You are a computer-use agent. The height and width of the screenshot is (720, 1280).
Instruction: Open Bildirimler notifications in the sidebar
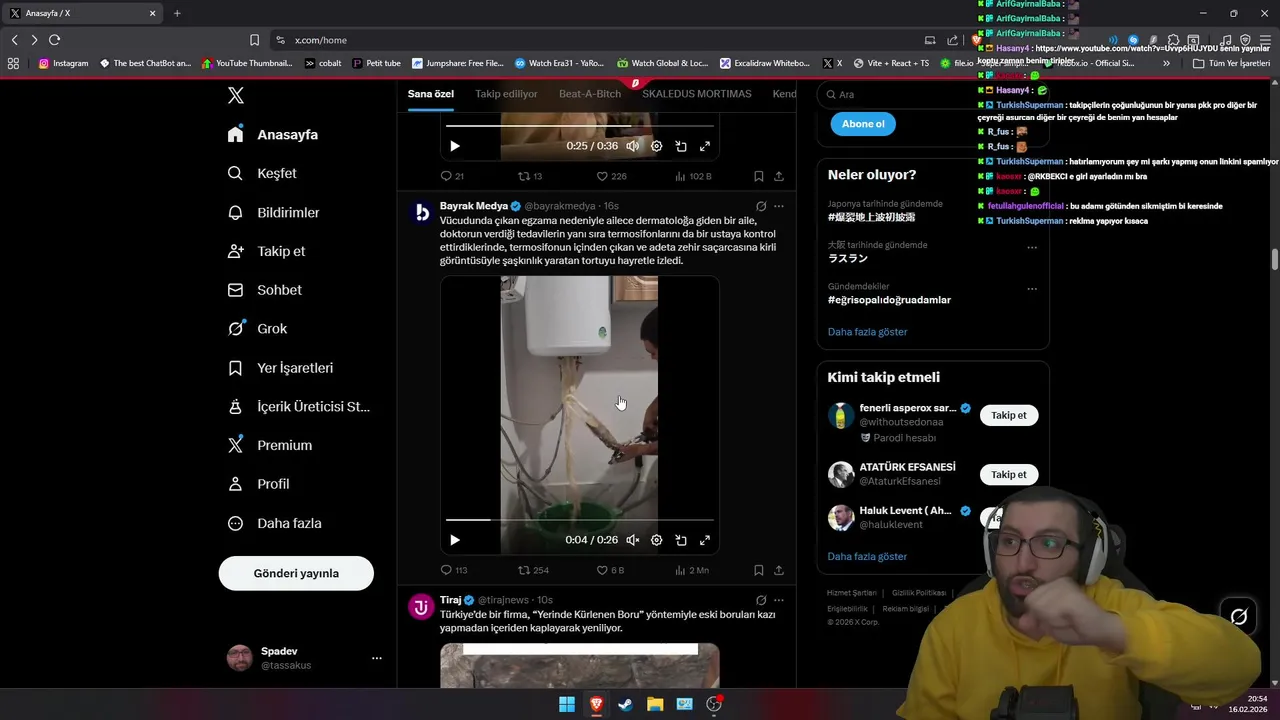pyautogui.click(x=273, y=212)
